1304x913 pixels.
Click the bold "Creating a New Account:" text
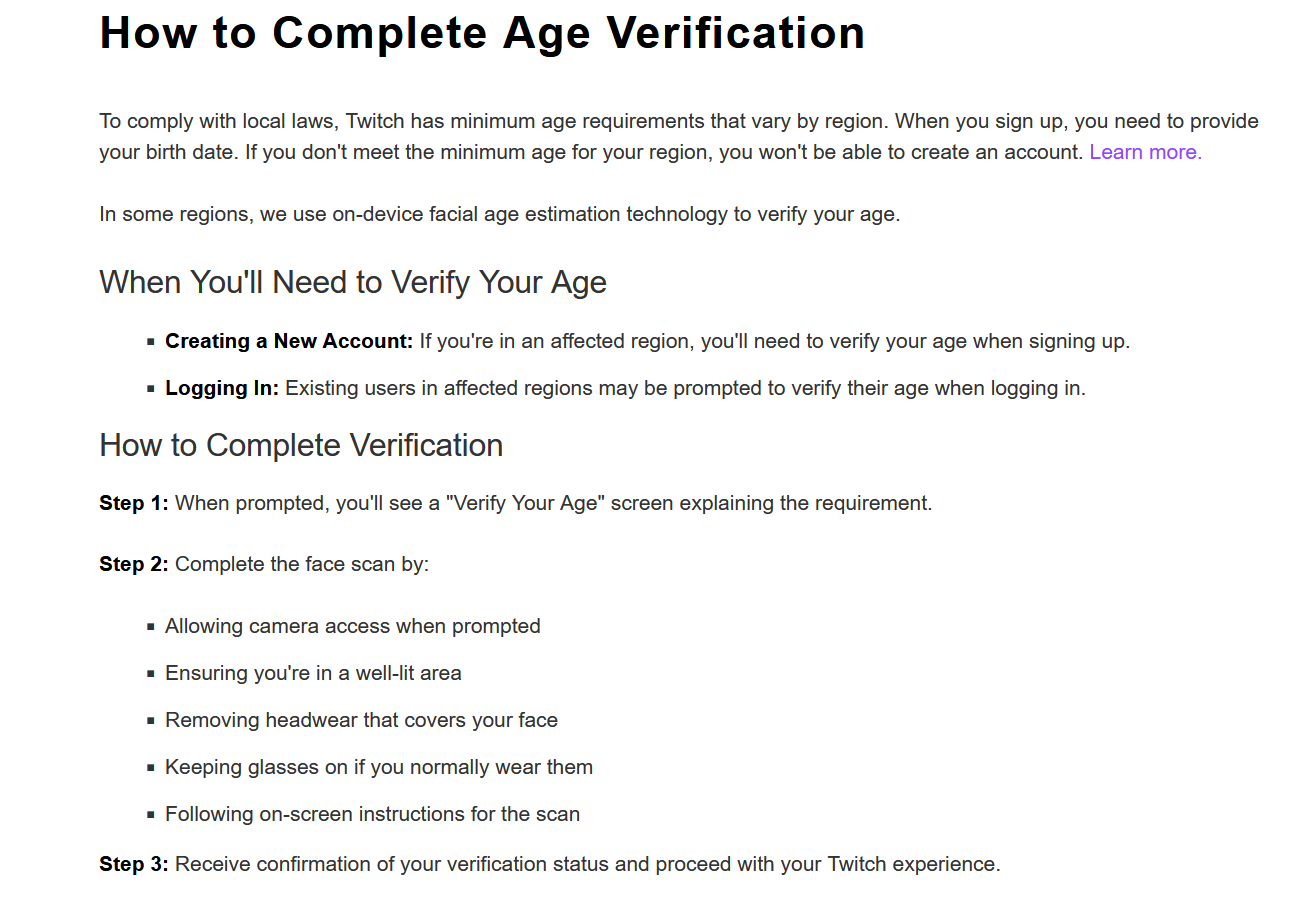pyautogui.click(x=289, y=341)
